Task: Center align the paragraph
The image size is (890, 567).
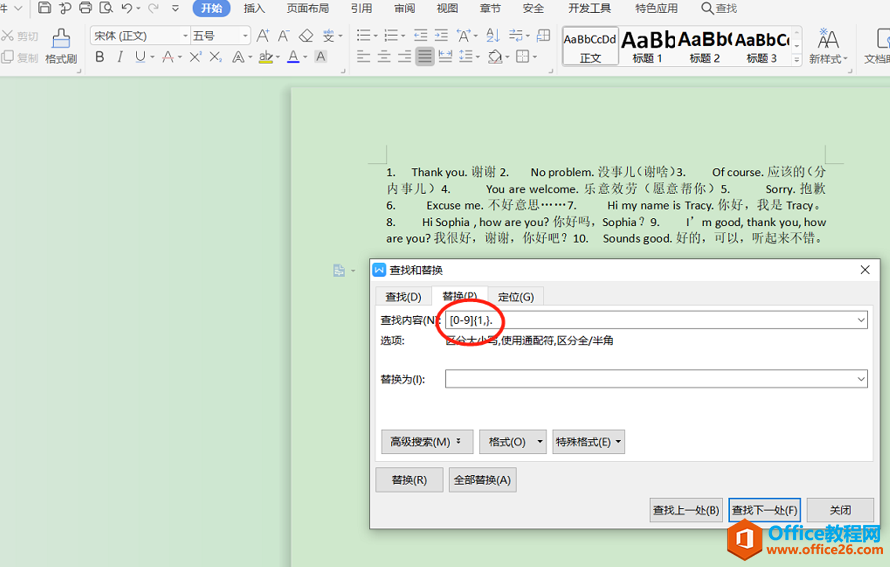Action: (x=384, y=57)
